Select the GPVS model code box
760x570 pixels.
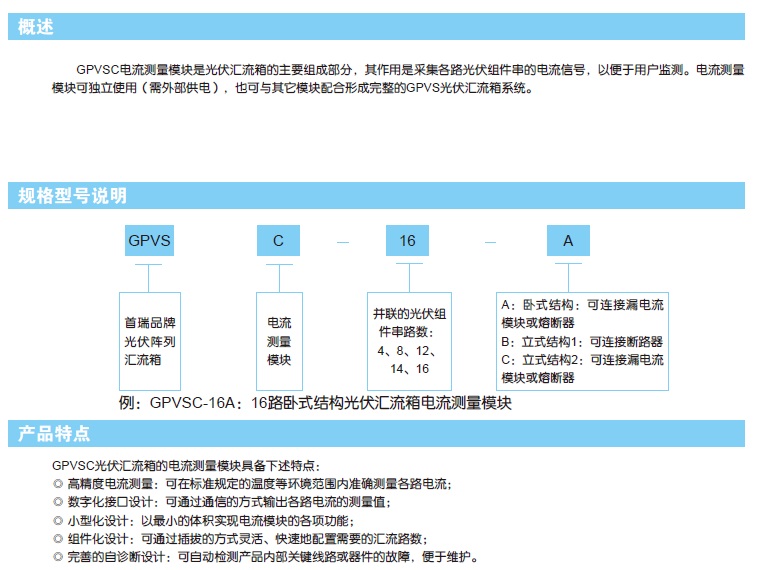[149, 240]
